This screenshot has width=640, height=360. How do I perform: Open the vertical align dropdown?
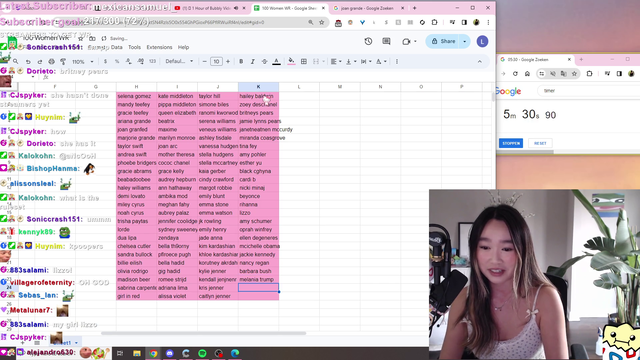click(351, 62)
